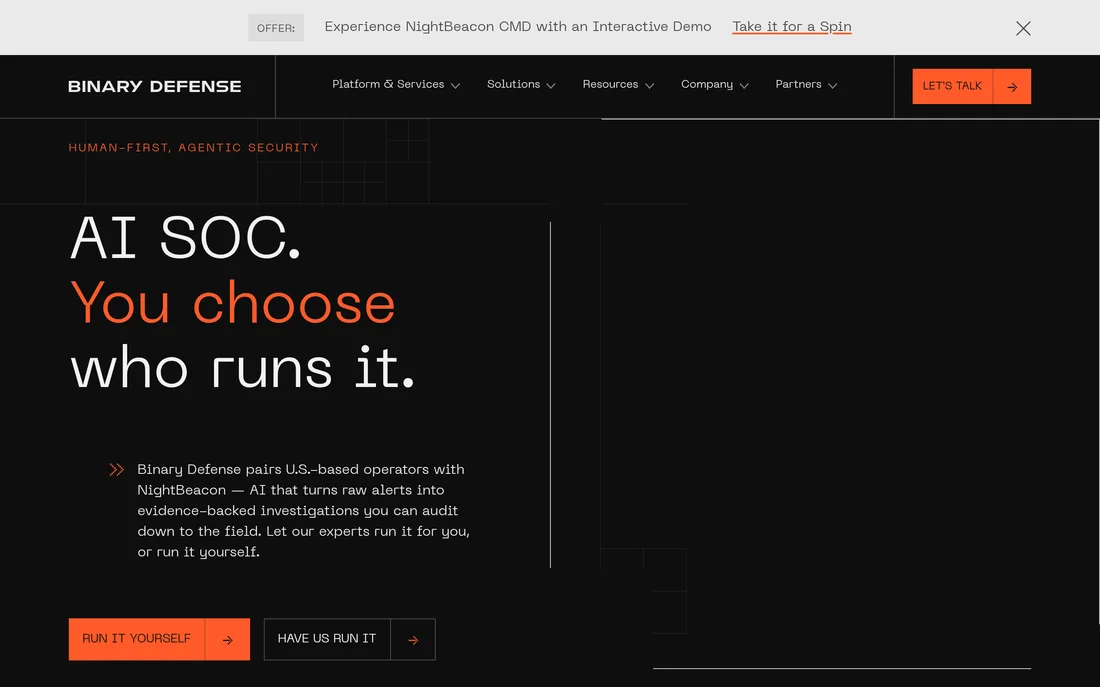Click the RUN IT YOURSELF button

click(x=159, y=639)
